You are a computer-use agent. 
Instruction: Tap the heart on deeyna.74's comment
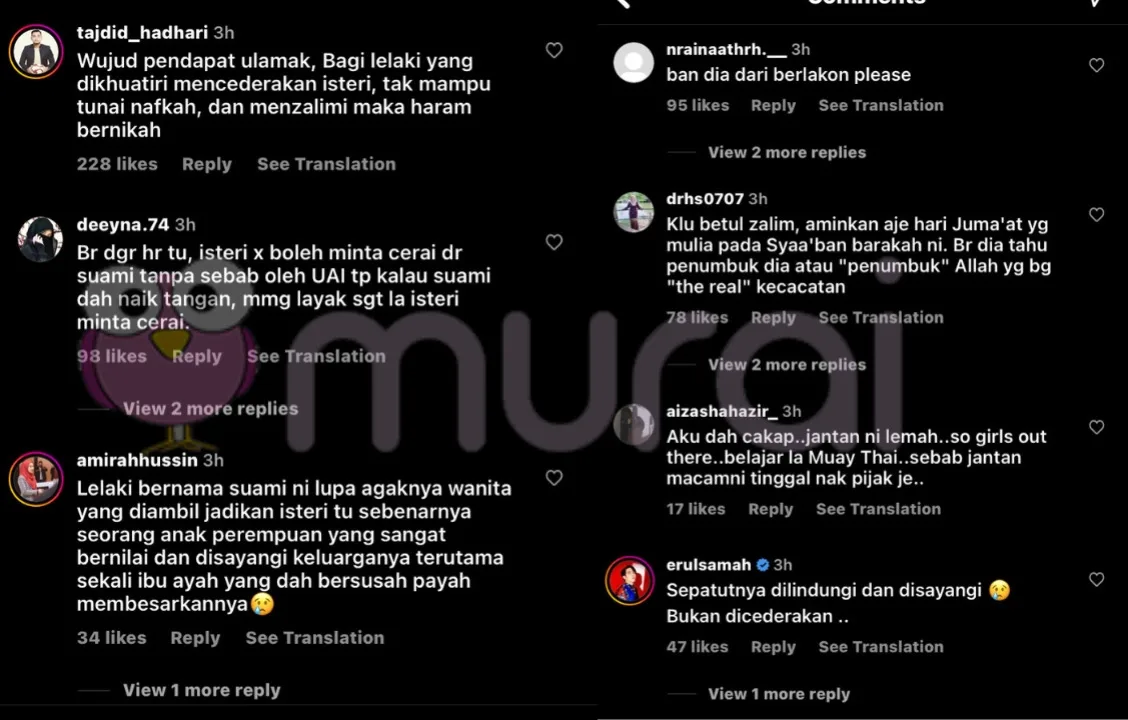tap(554, 242)
